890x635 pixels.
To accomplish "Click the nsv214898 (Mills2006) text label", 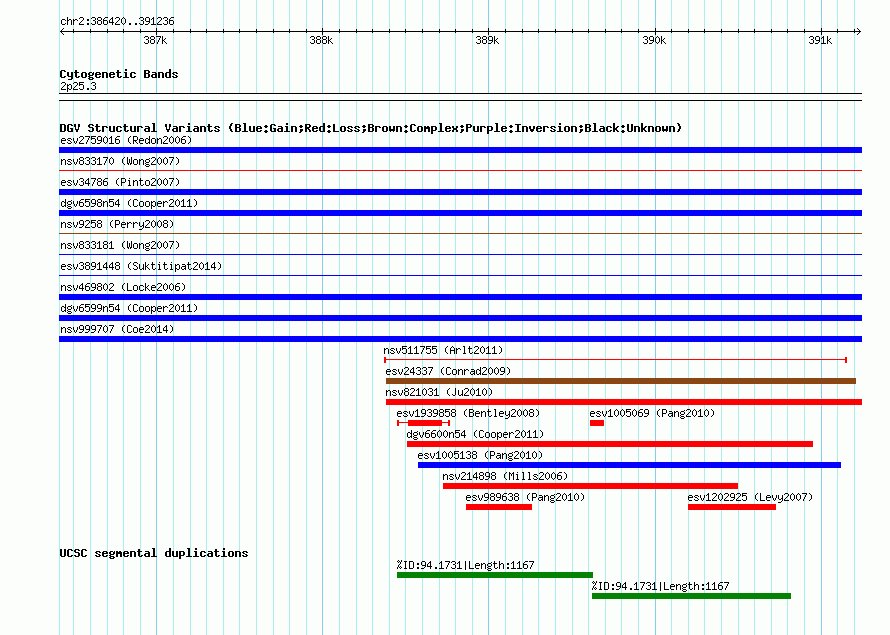I will coord(505,476).
